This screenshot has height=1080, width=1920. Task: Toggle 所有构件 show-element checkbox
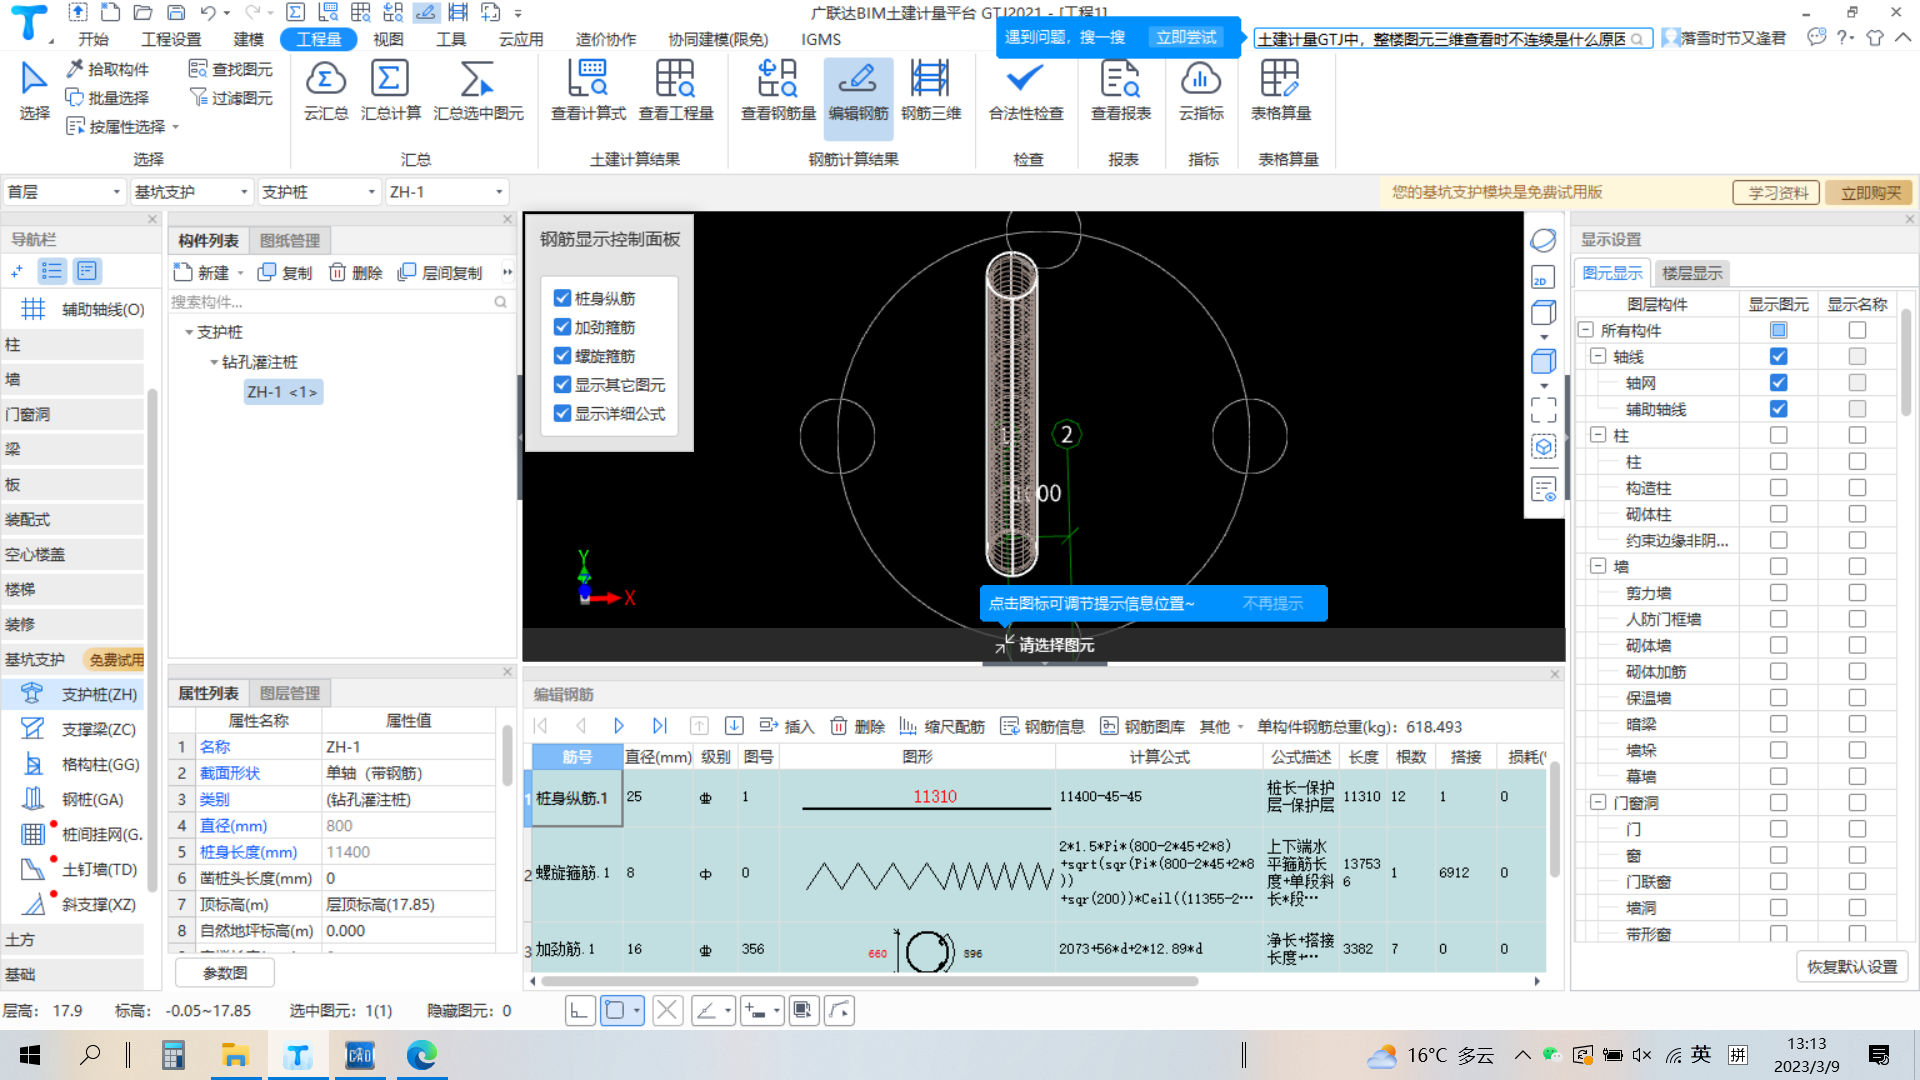point(1778,330)
